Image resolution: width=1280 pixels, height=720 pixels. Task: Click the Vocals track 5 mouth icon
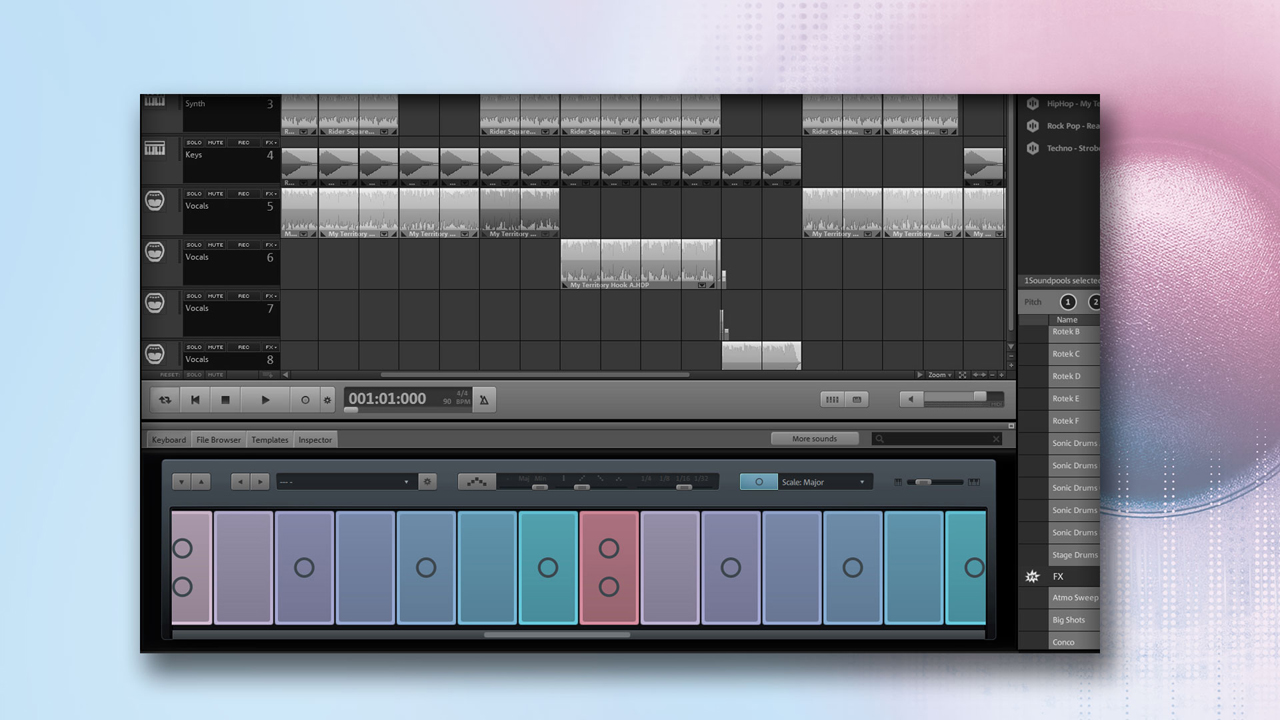[154, 201]
